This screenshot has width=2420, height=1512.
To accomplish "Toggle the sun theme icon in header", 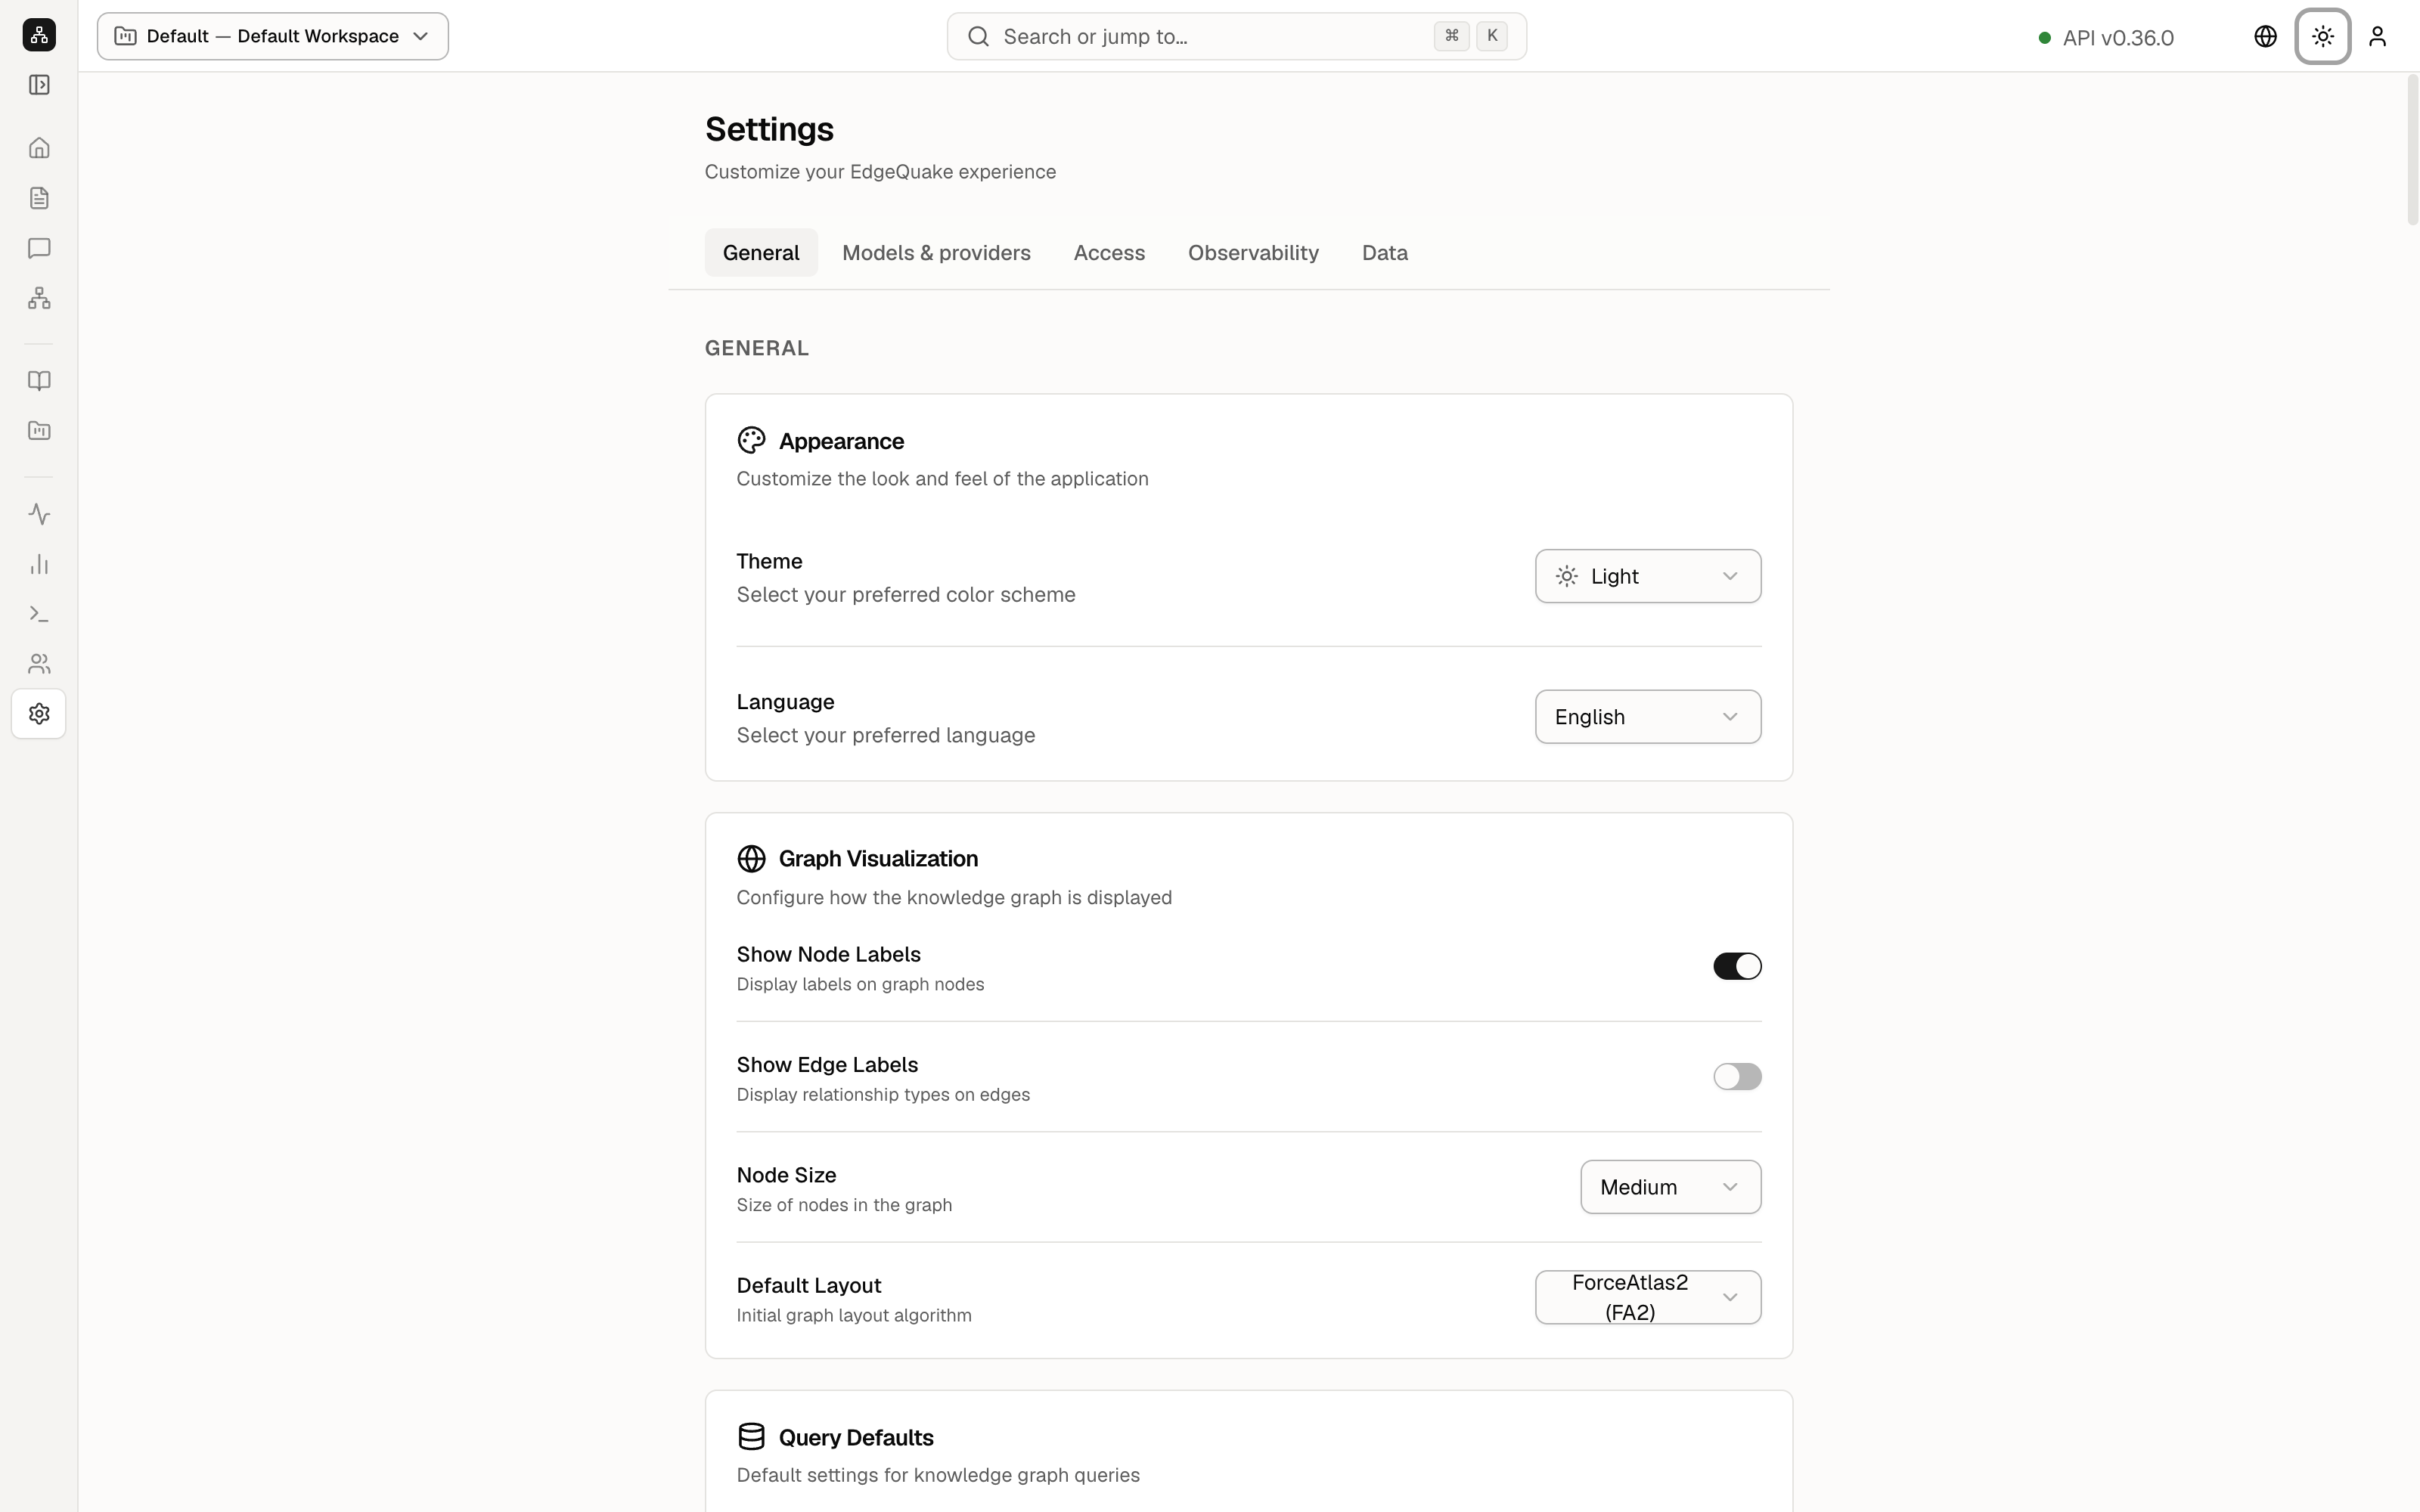I will (x=2322, y=36).
